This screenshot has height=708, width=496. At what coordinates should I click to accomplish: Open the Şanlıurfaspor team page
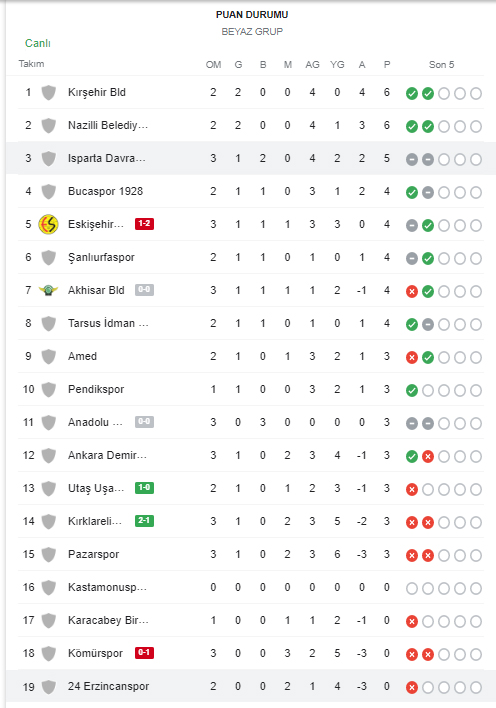tap(101, 257)
